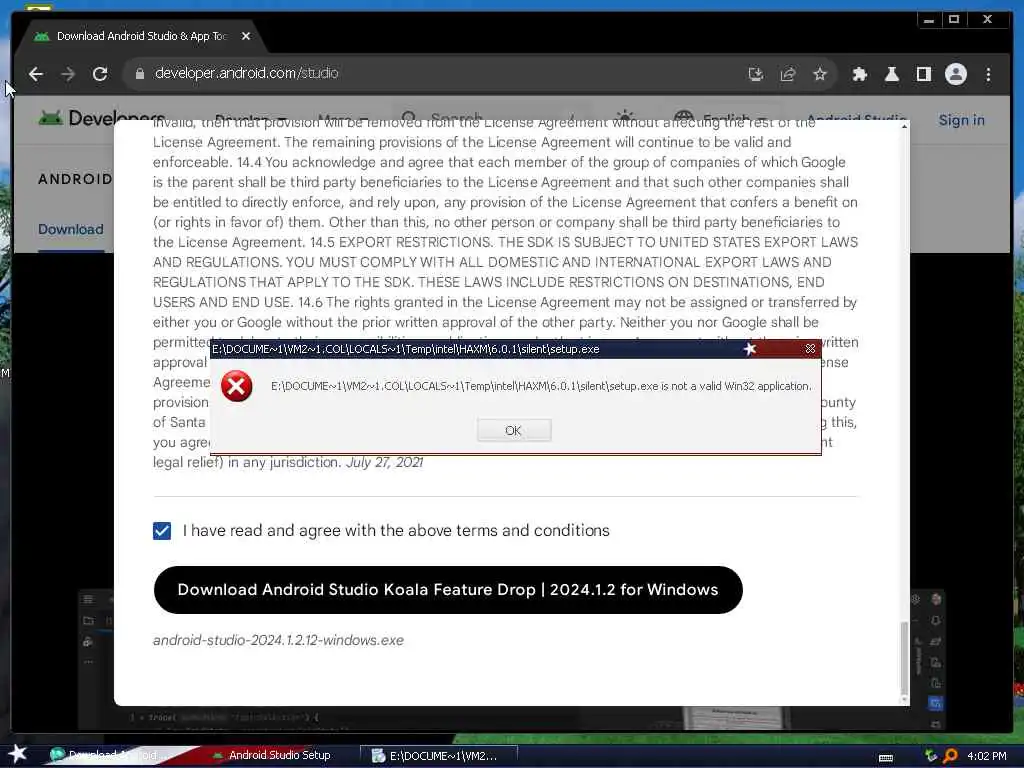Screen dimensions: 1024x768
Task: Click the magnifier search icon in system tray
Action: coord(950,756)
